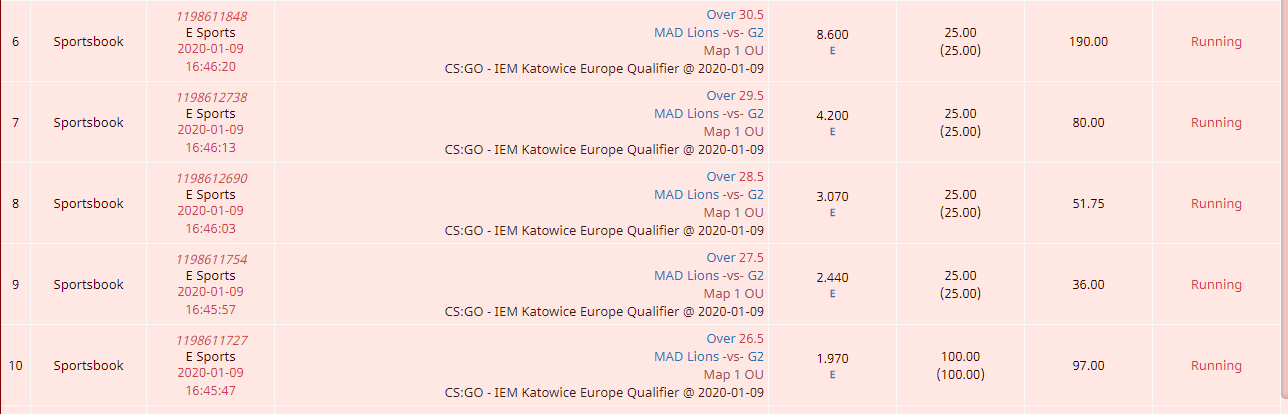1288x414 pixels.
Task: Open bet ID 1198611727
Action: [211, 340]
